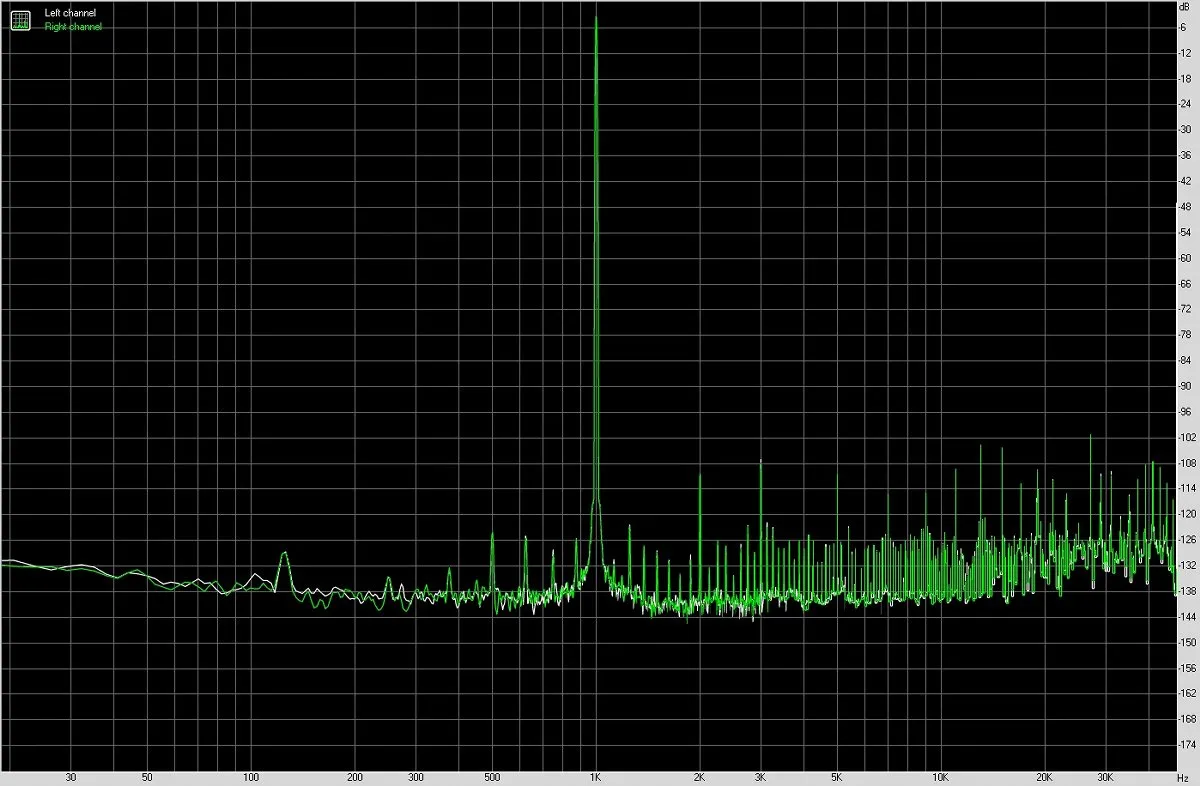Image resolution: width=1200 pixels, height=786 pixels.
Task: Click the -6 dB axis value
Action: (x=1183, y=26)
